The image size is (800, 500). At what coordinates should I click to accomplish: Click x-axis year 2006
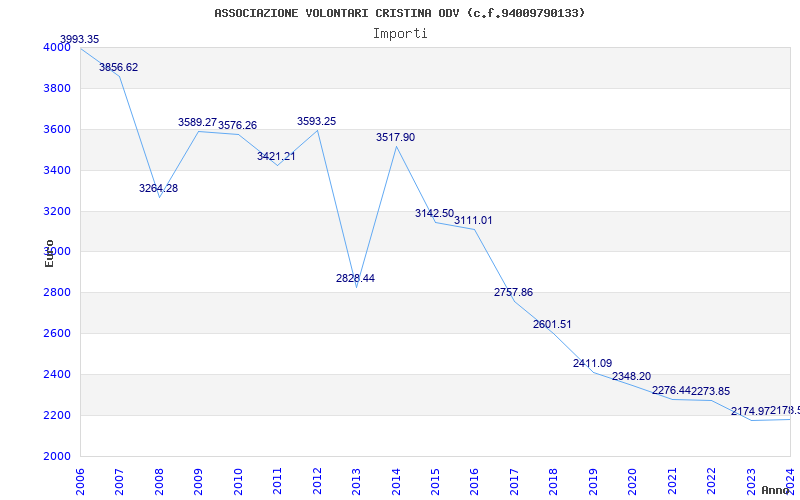tap(81, 482)
